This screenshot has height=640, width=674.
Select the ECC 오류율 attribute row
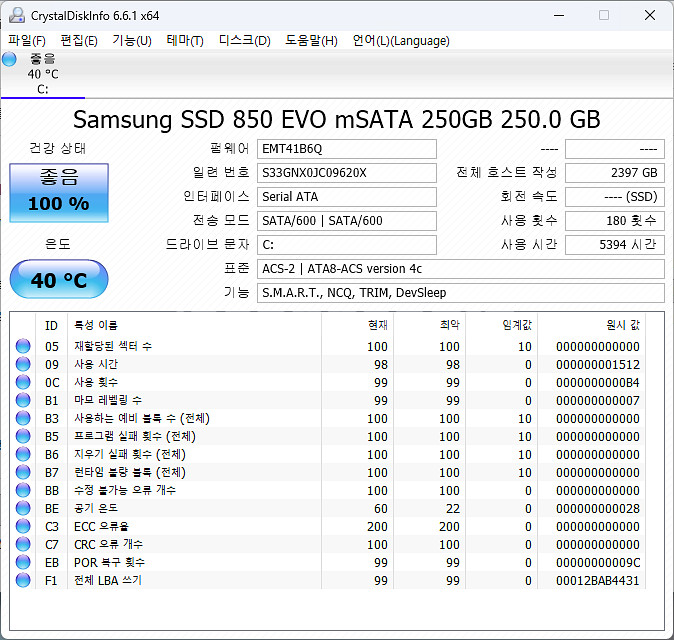point(328,526)
